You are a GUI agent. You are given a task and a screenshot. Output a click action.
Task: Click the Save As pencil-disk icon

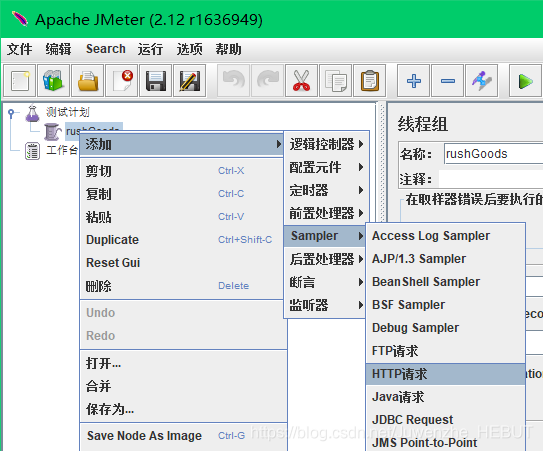pos(189,81)
